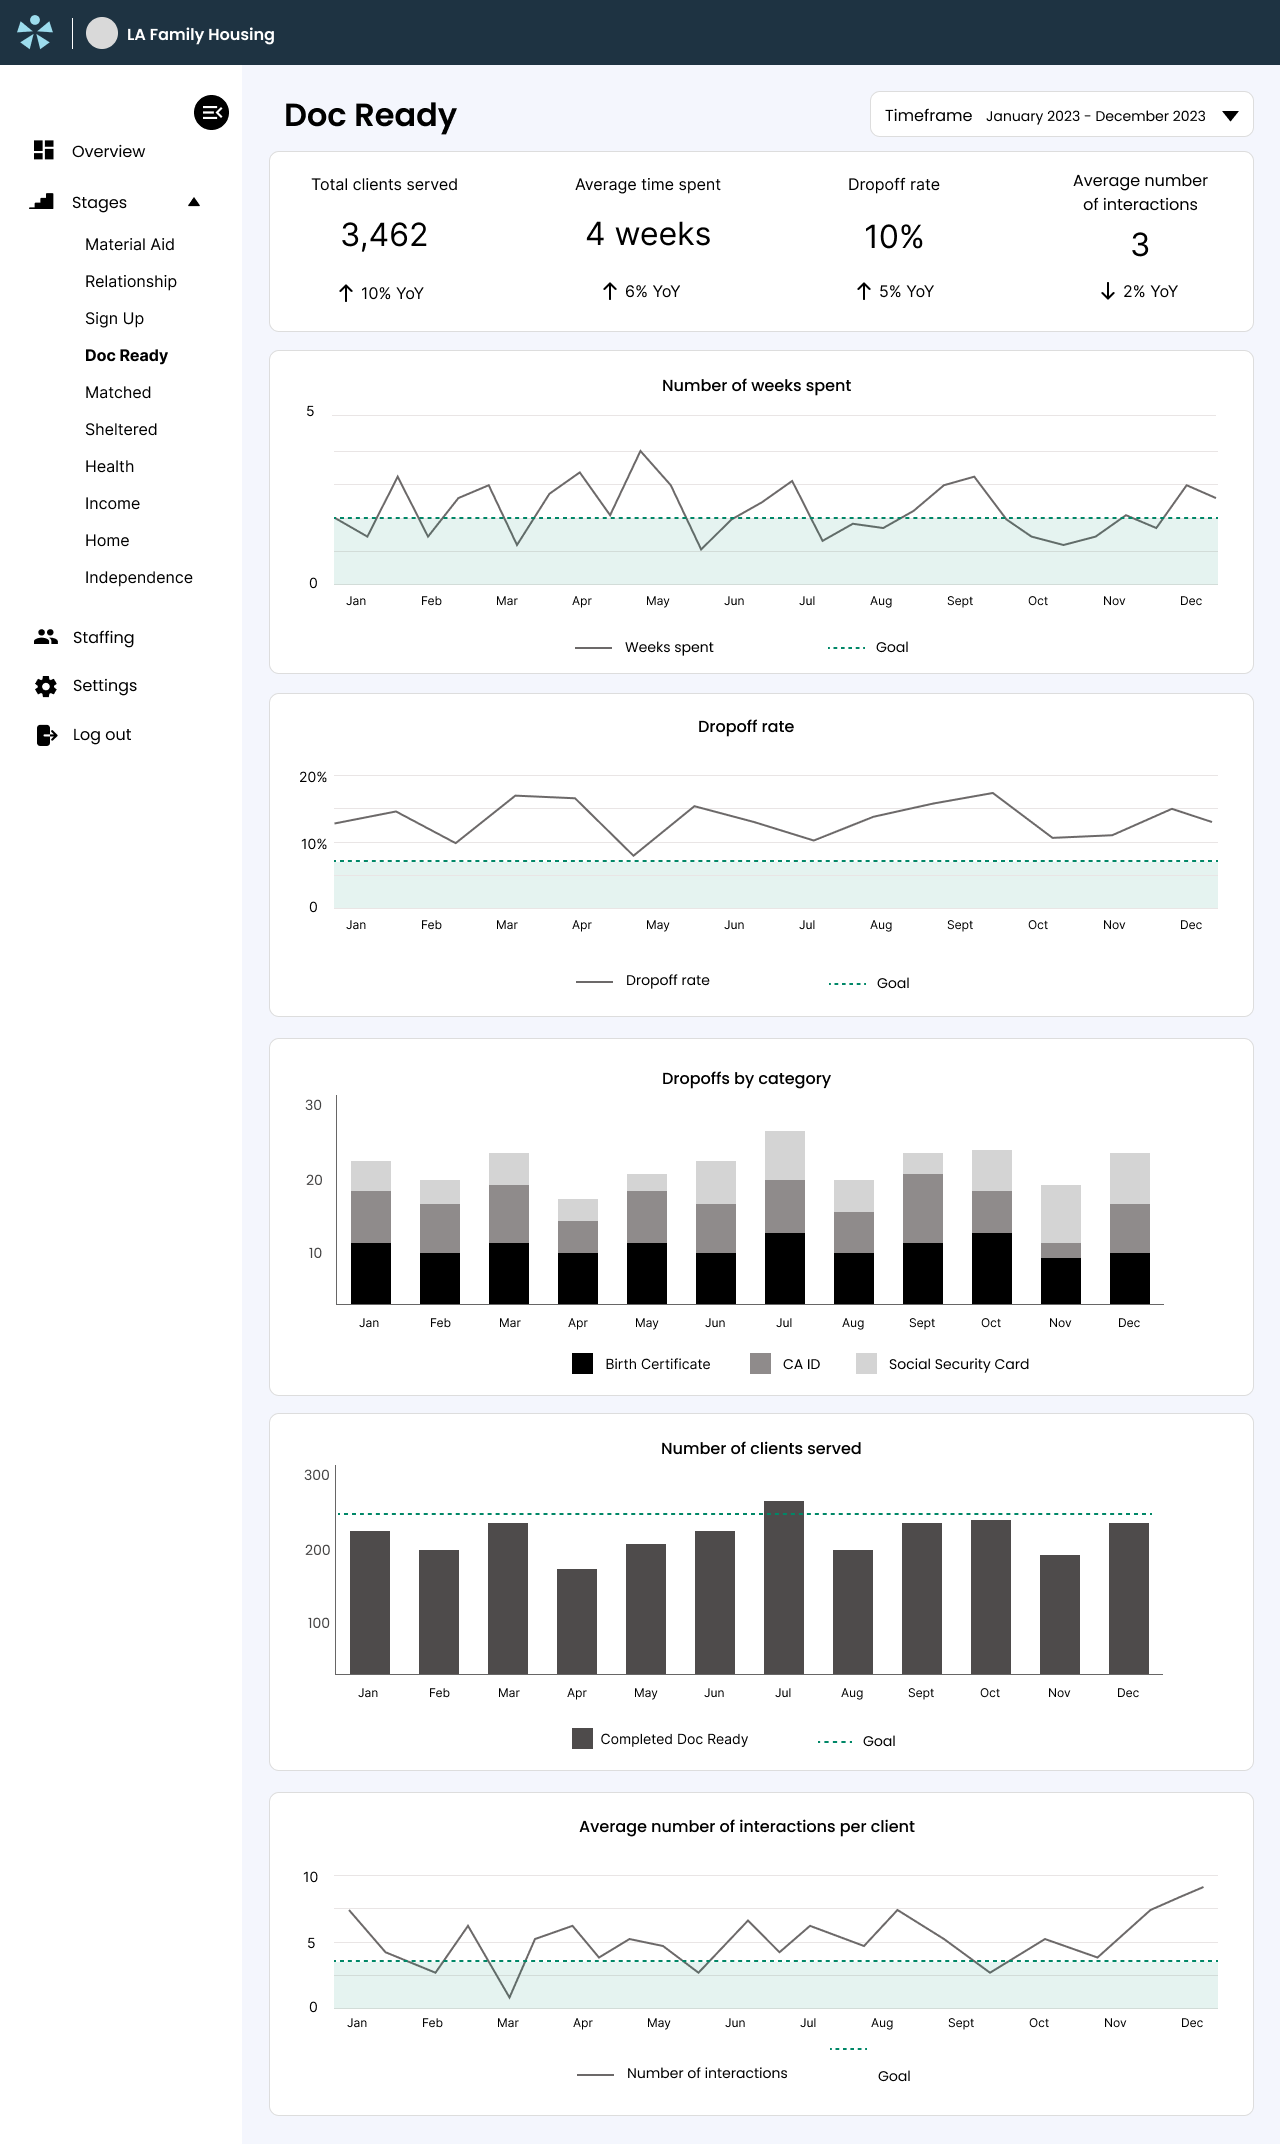This screenshot has width=1280, height=2144.
Task: Click the July bar in Number of clients served
Action: (784, 1587)
